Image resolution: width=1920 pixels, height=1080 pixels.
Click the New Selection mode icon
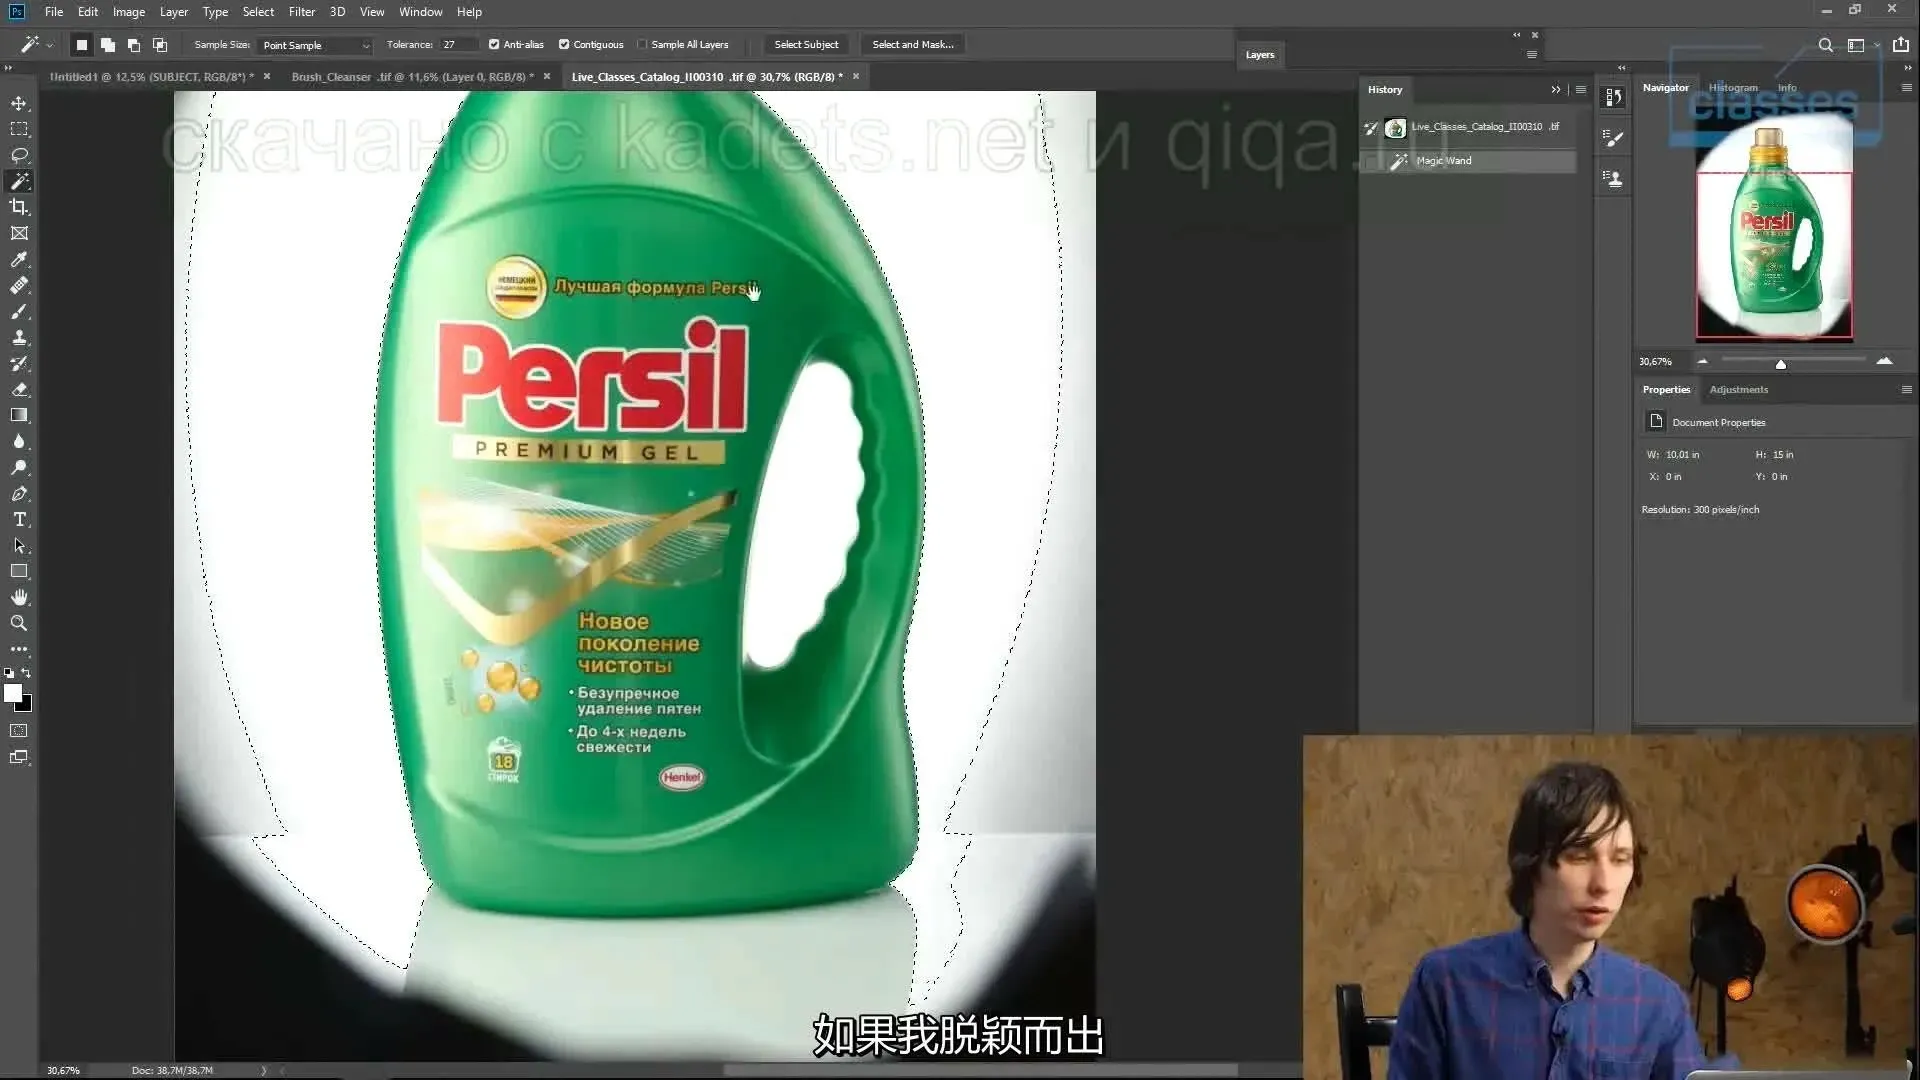point(82,45)
